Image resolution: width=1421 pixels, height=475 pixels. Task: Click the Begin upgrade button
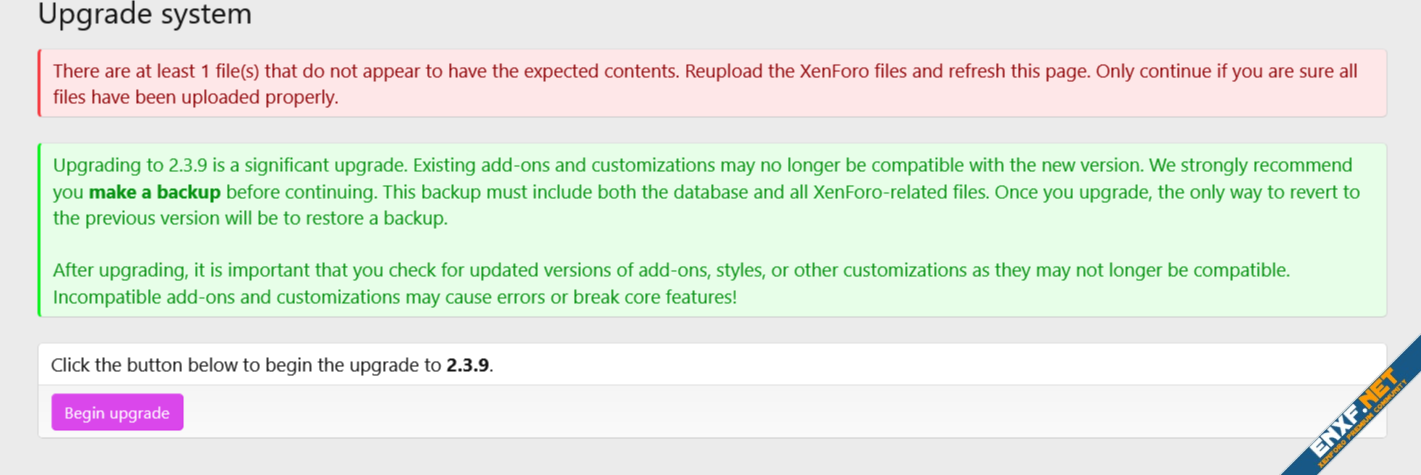[x=117, y=413]
